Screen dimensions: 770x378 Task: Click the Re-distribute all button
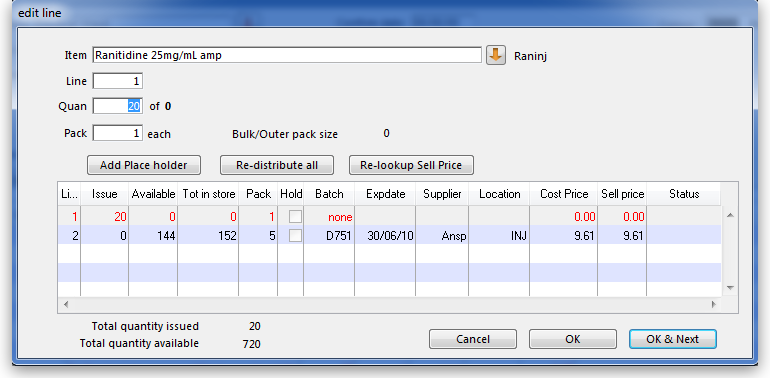coord(277,165)
